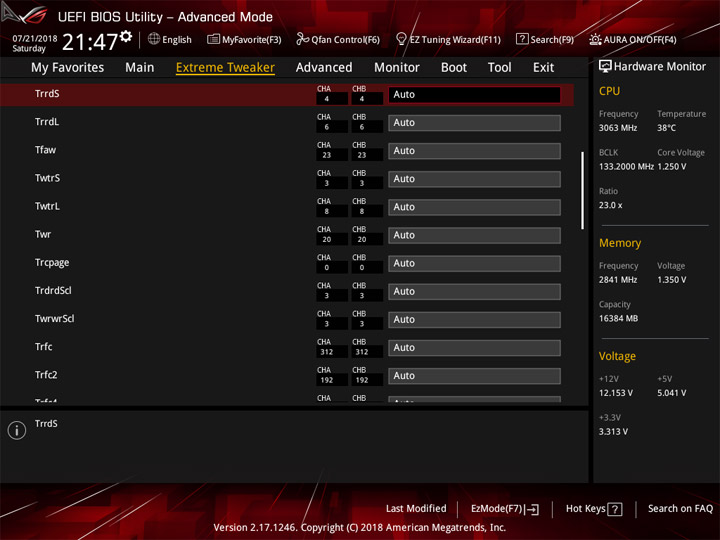The width and height of the screenshot is (720, 540).
Task: Select the Extreme Tweaker tab
Action: coord(225,68)
